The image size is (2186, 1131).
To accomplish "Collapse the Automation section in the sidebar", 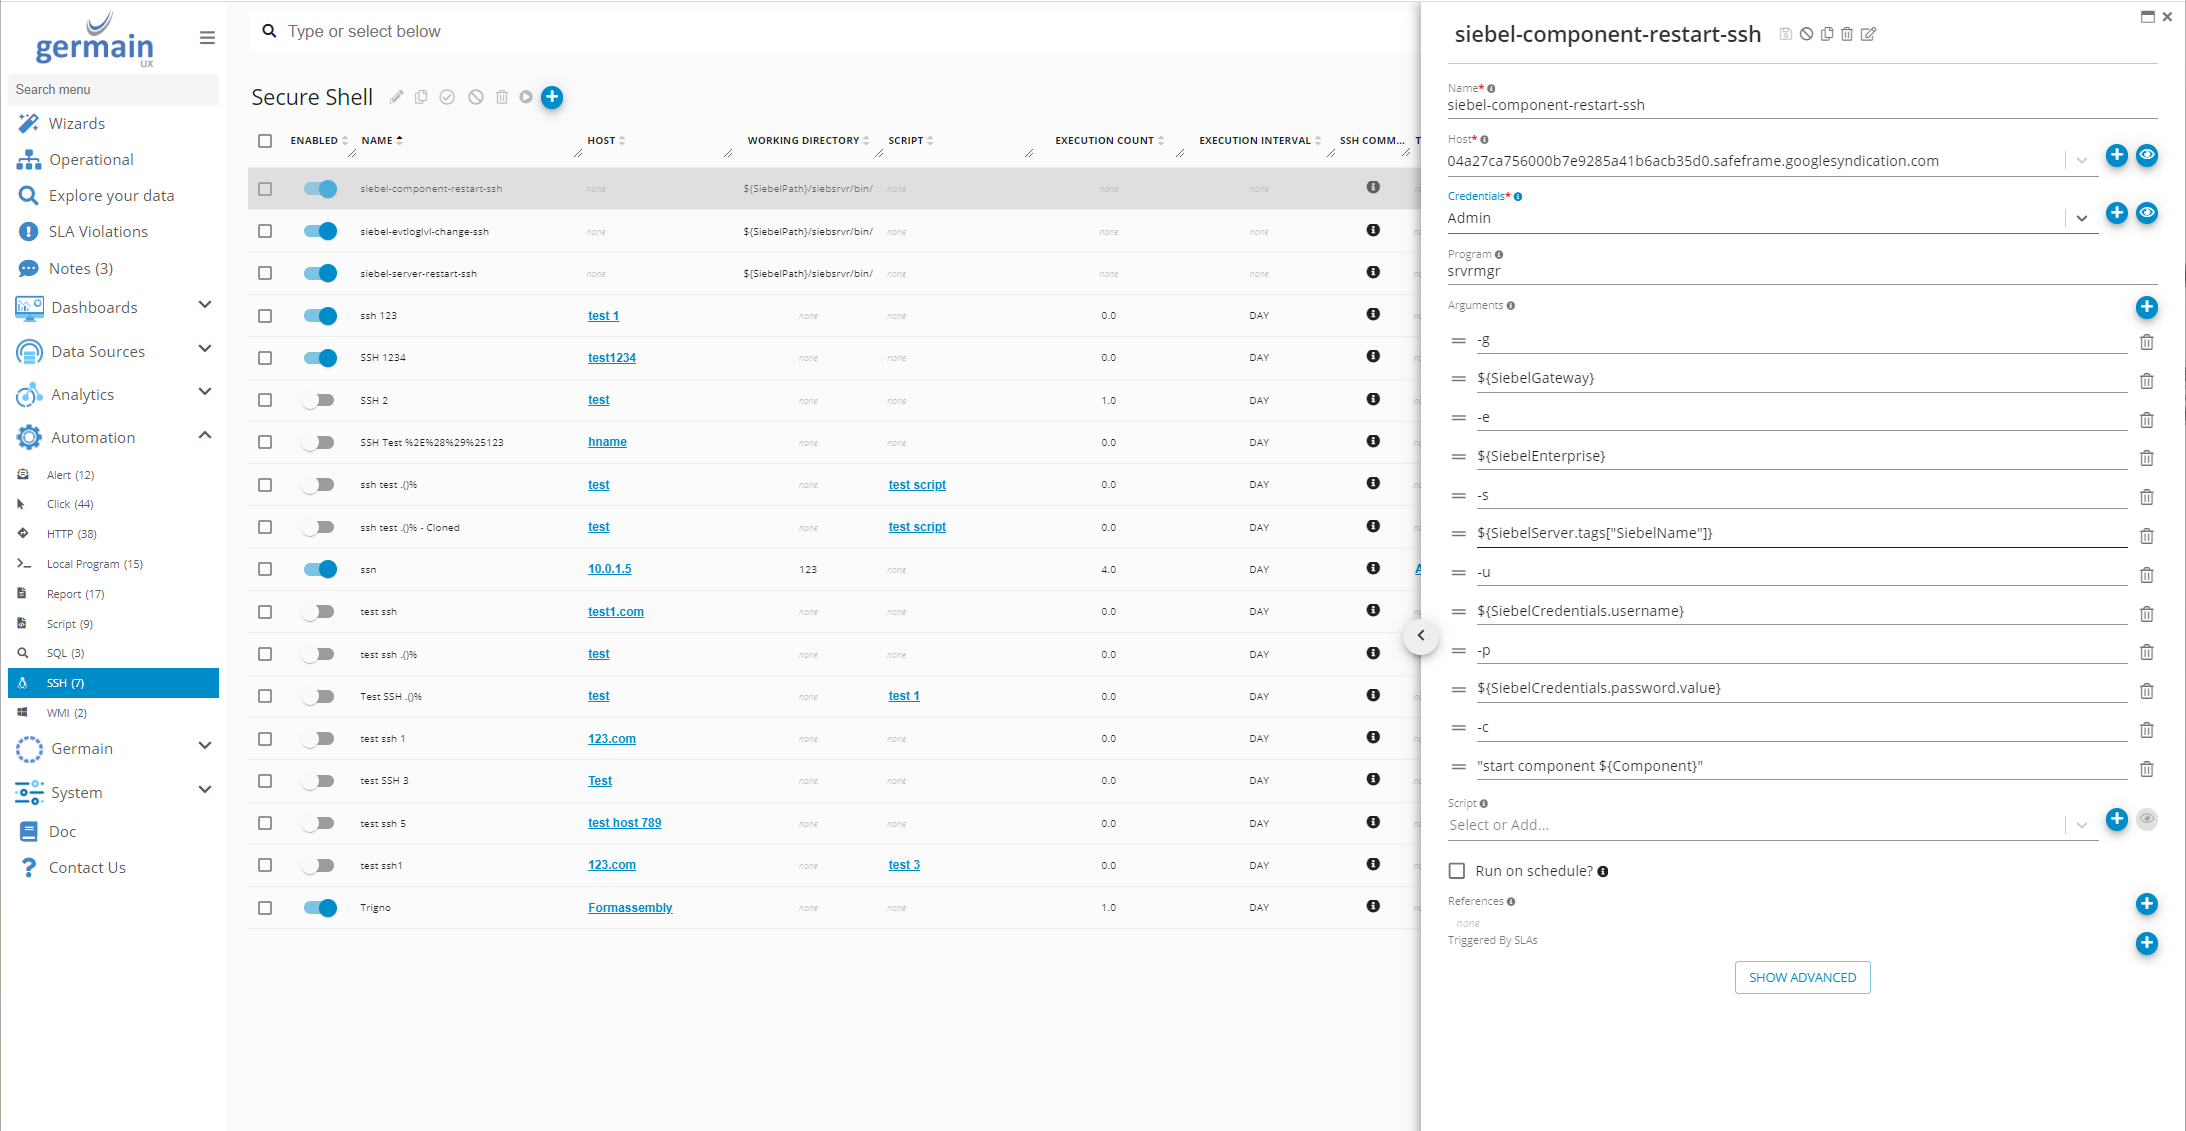I will coord(205,436).
